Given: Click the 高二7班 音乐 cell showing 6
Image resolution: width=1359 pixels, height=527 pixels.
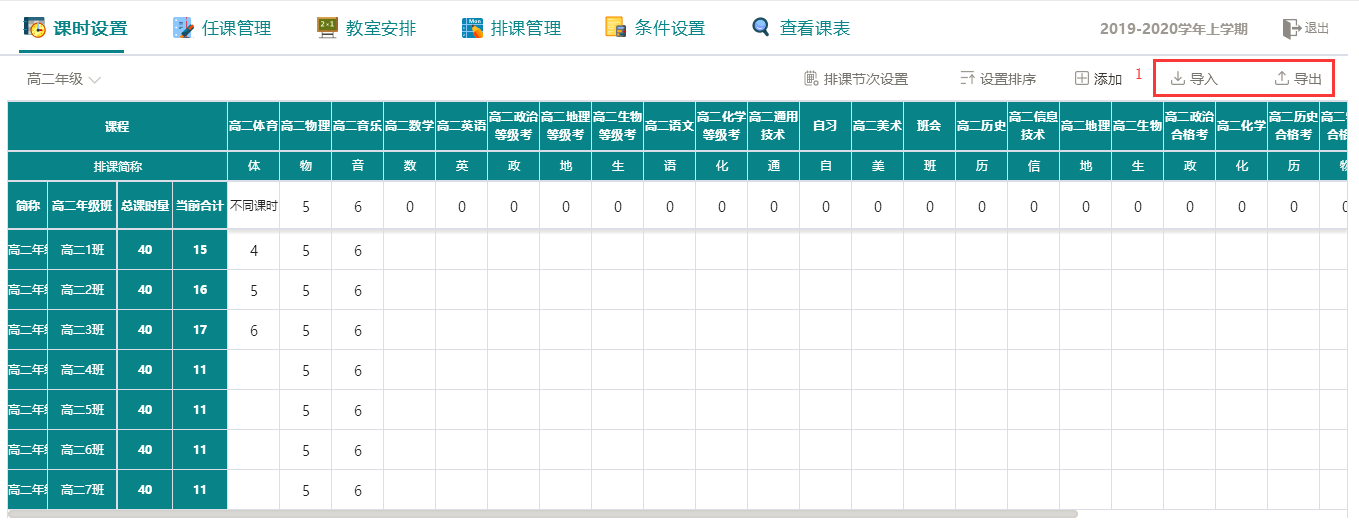Looking at the screenshot, I should point(358,490).
